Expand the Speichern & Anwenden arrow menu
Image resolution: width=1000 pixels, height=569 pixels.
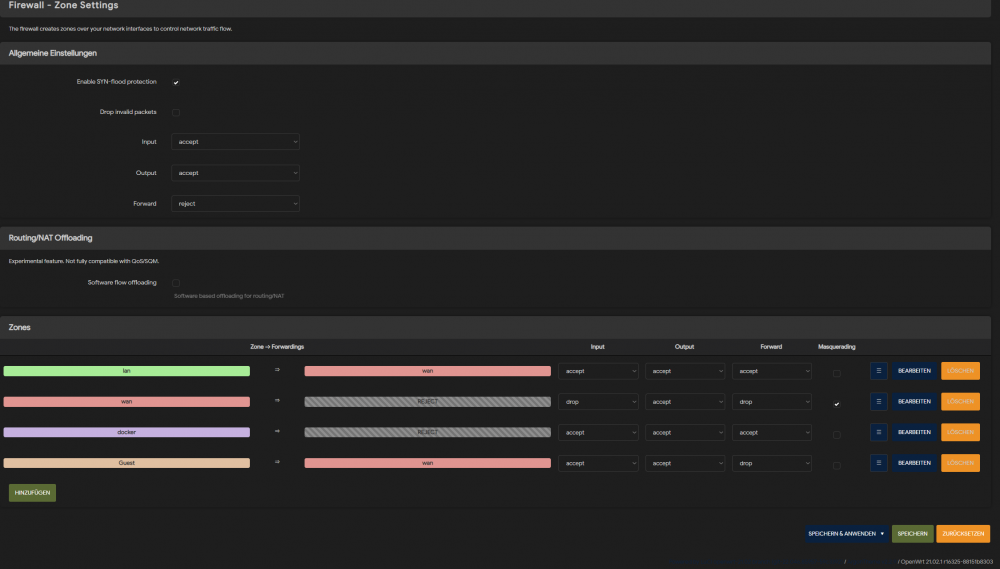pyautogui.click(x=883, y=533)
